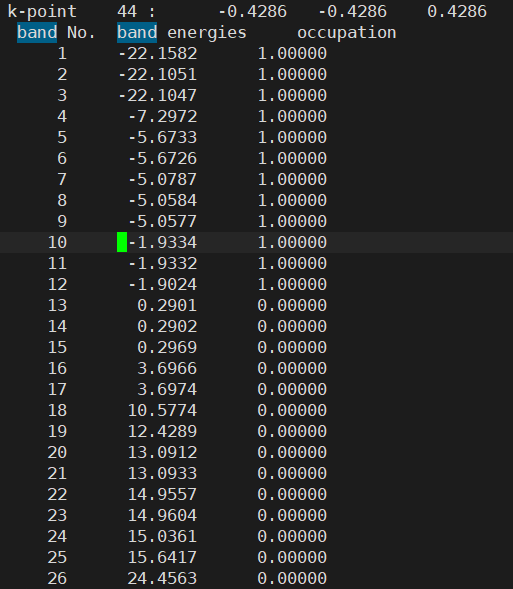Screen dimensions: 513x589
Task: Click occupation 1.00000 for band 10
Action: pyautogui.click(x=292, y=243)
